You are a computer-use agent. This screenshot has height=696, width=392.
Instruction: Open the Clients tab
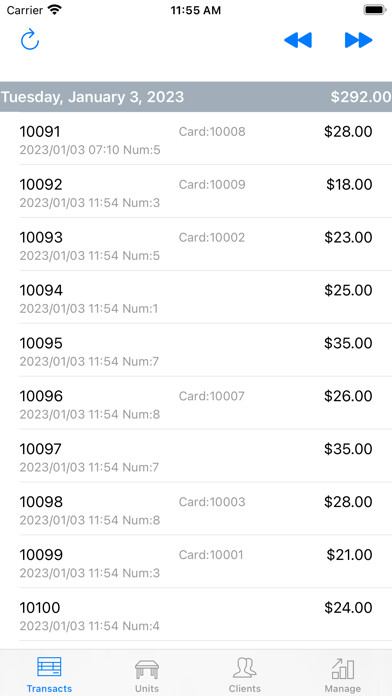pos(245,674)
